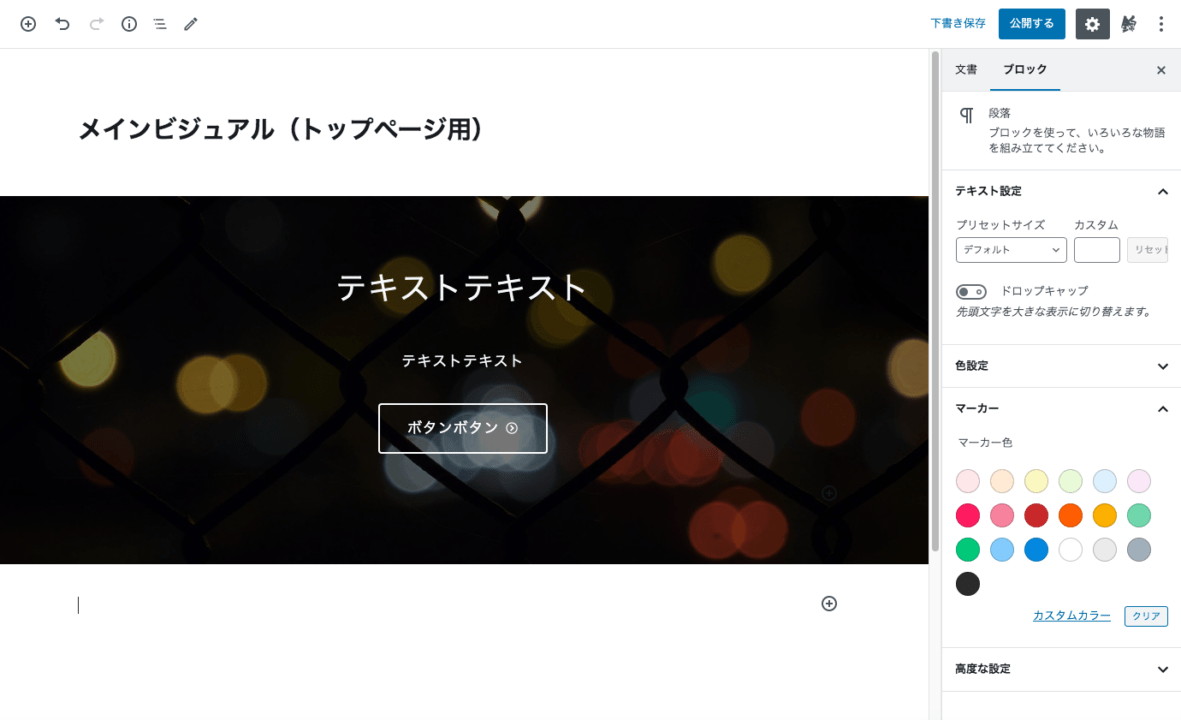Click the 公開する button

coord(1032,23)
